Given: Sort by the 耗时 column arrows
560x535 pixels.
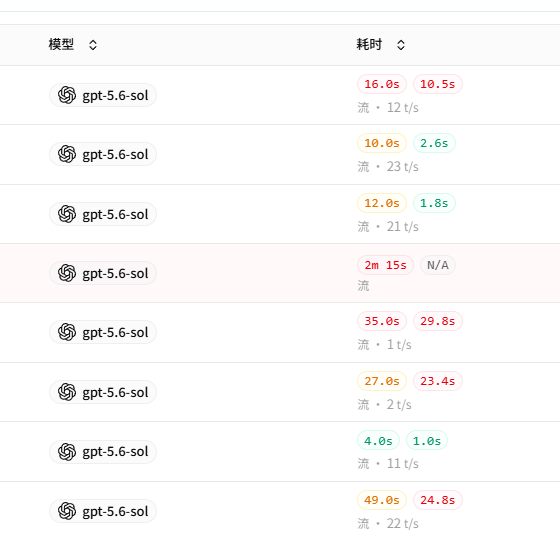Looking at the screenshot, I should 401,45.
